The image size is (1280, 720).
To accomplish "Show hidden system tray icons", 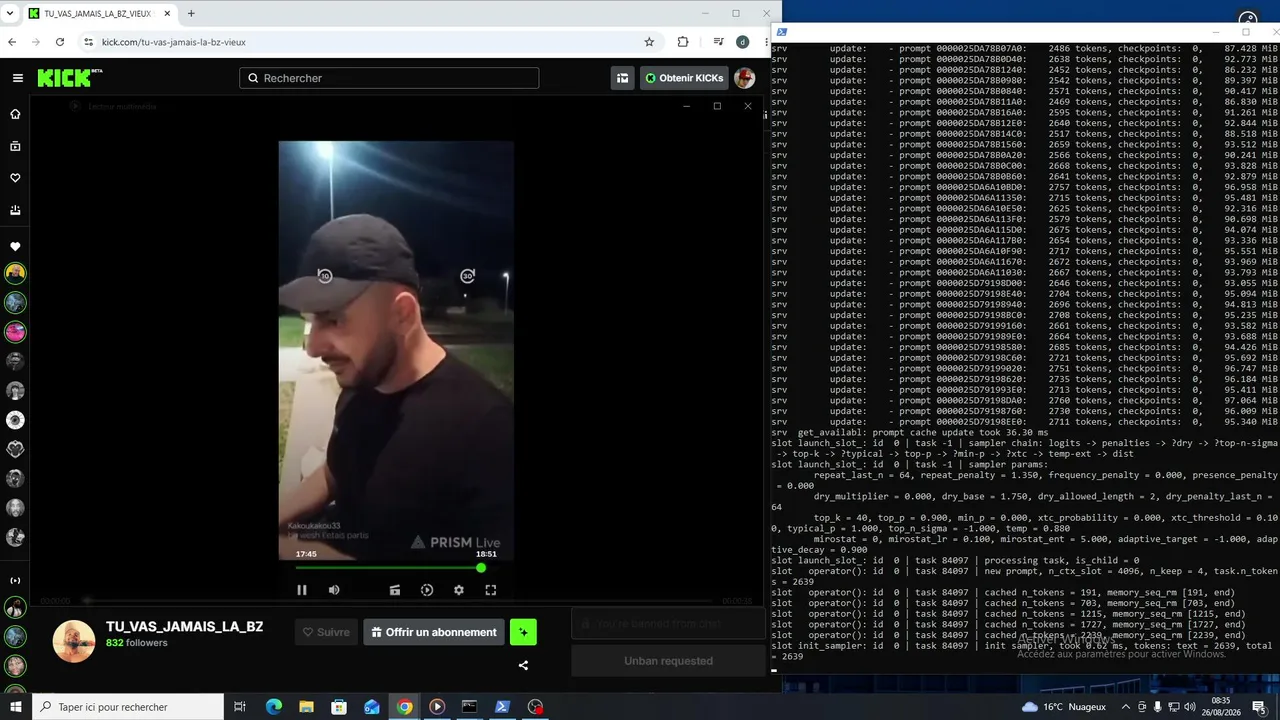I will 1126,707.
